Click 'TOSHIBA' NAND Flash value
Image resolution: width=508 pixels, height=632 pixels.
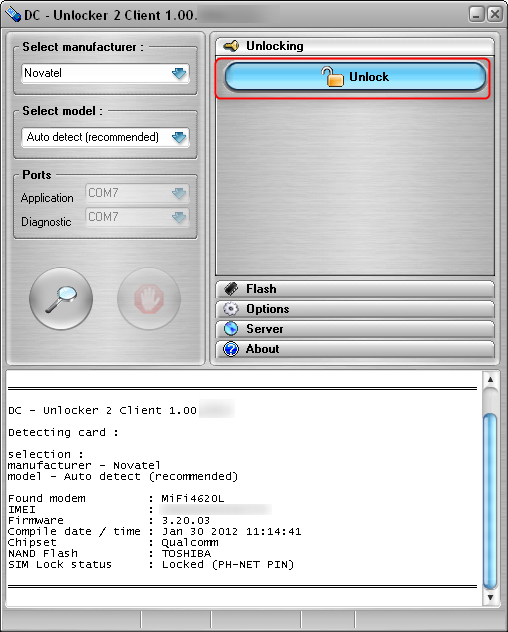click(186, 553)
